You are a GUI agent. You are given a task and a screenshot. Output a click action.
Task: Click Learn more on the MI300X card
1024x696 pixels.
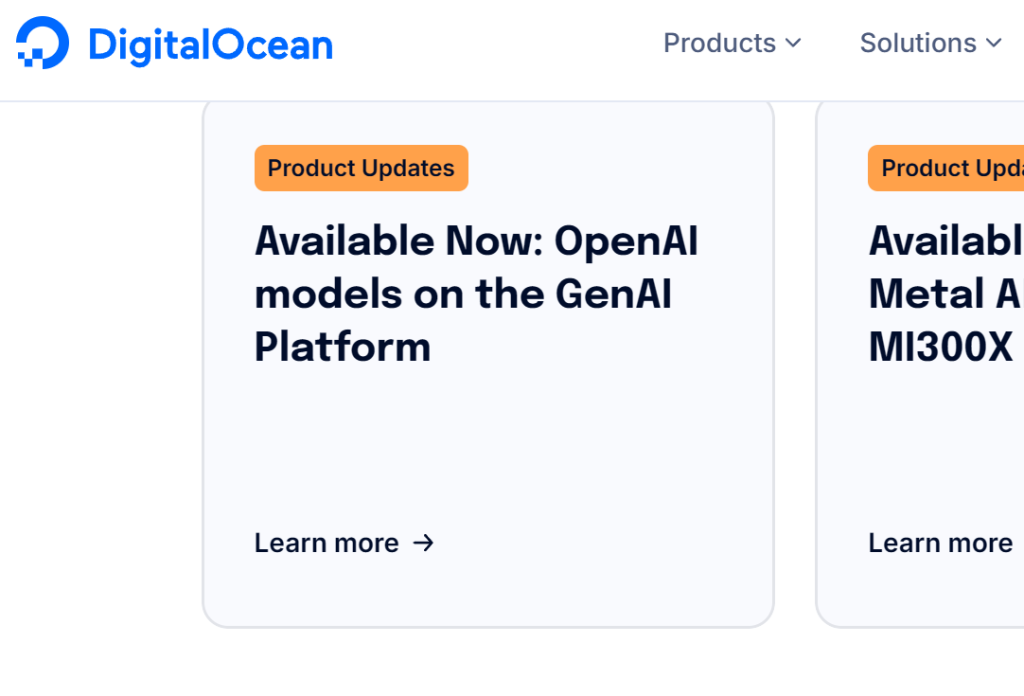point(940,543)
